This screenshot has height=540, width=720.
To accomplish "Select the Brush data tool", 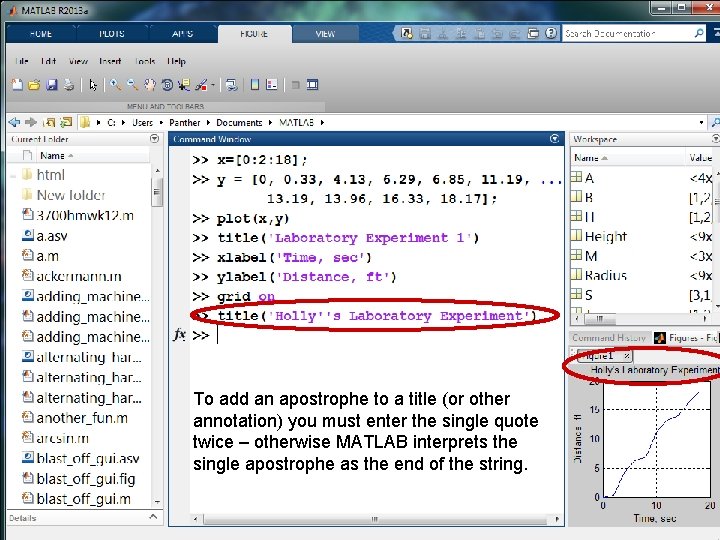I will point(201,85).
